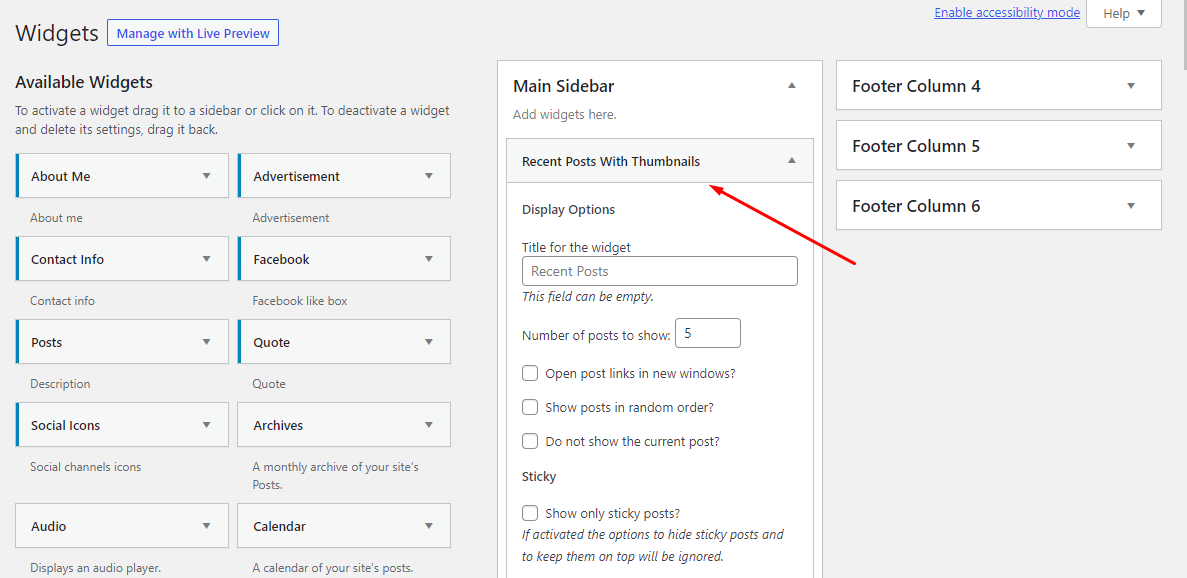Collapse the Main Sidebar panel
Screen dimensions: 1187x578
pos(792,86)
